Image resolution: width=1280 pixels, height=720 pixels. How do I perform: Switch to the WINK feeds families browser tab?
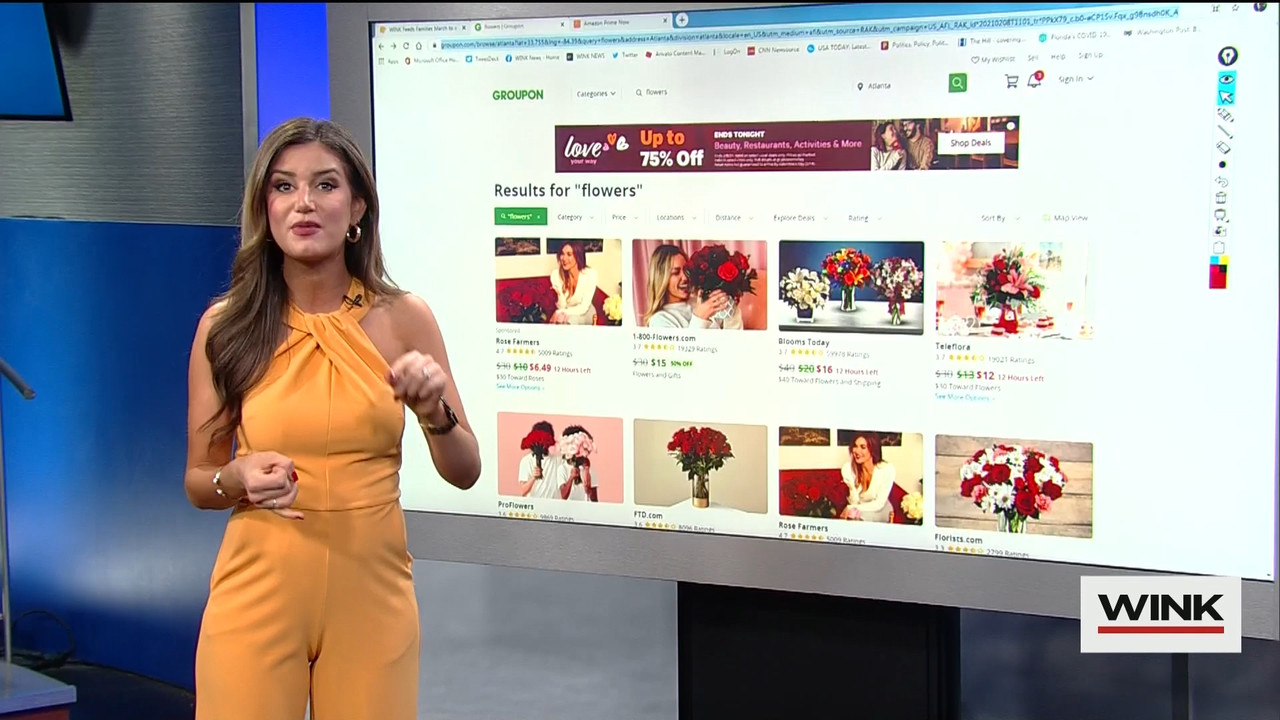pos(424,28)
